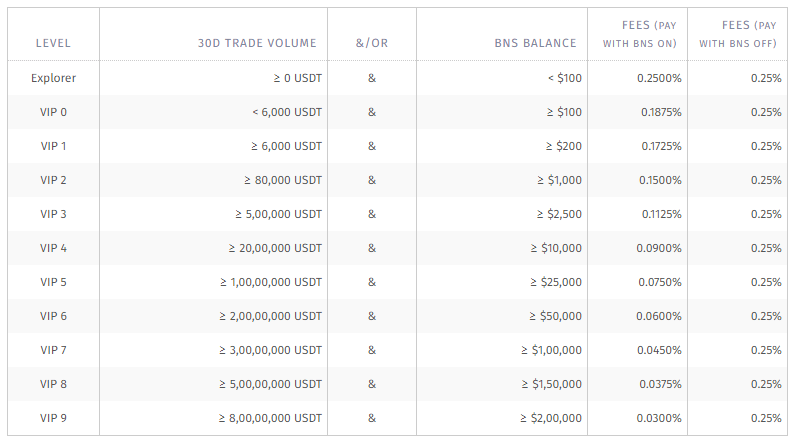
Task: Click the &/OR column header
Action: [x=371, y=43]
